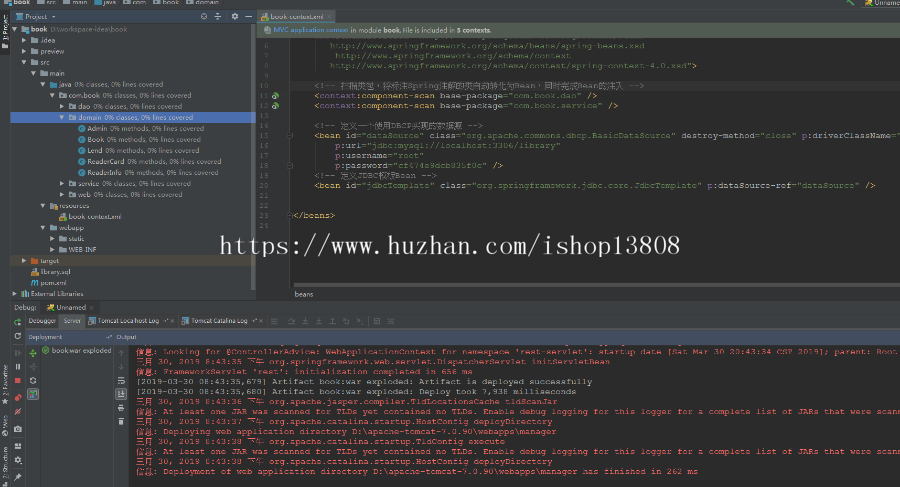
Task: Jump up in the Output console
Action: [121, 353]
